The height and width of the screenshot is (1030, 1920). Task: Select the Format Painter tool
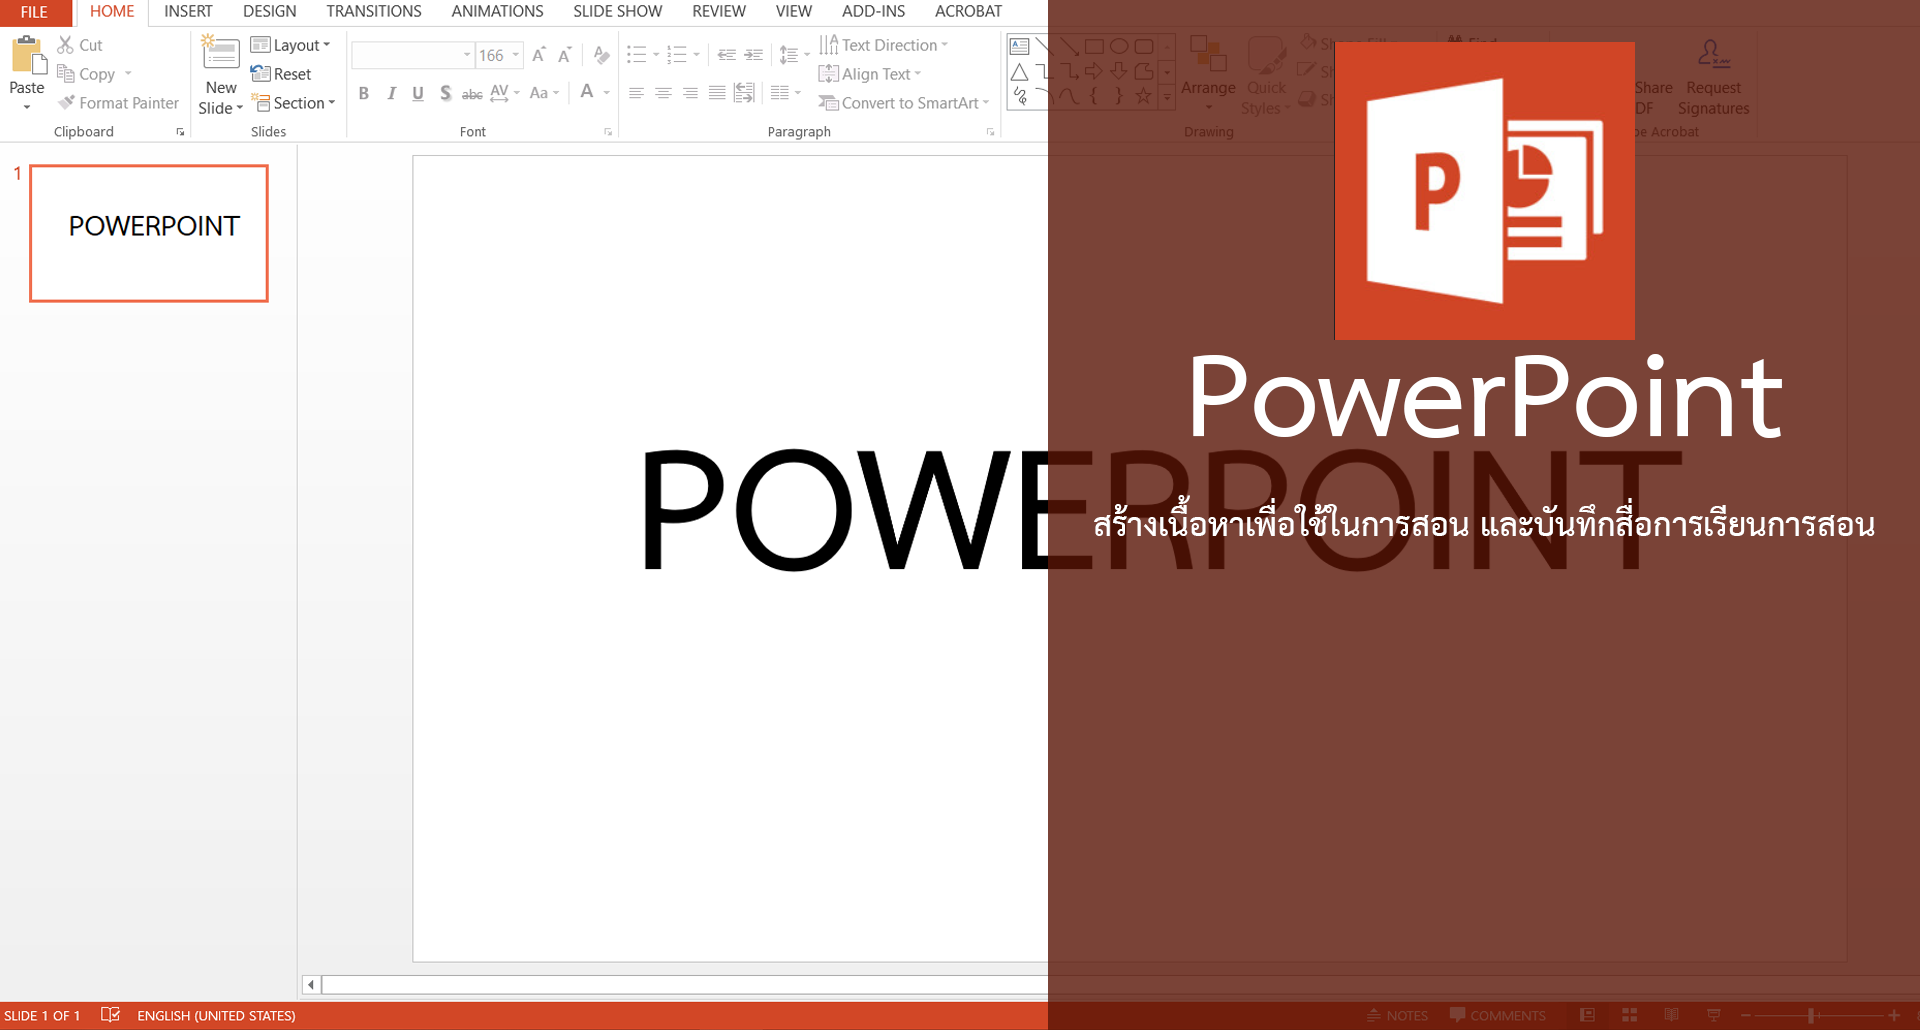tap(118, 103)
